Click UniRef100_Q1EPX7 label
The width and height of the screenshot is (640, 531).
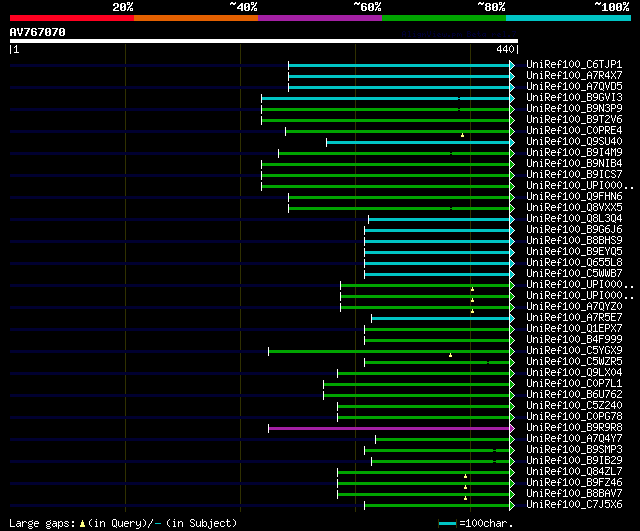[574, 329]
